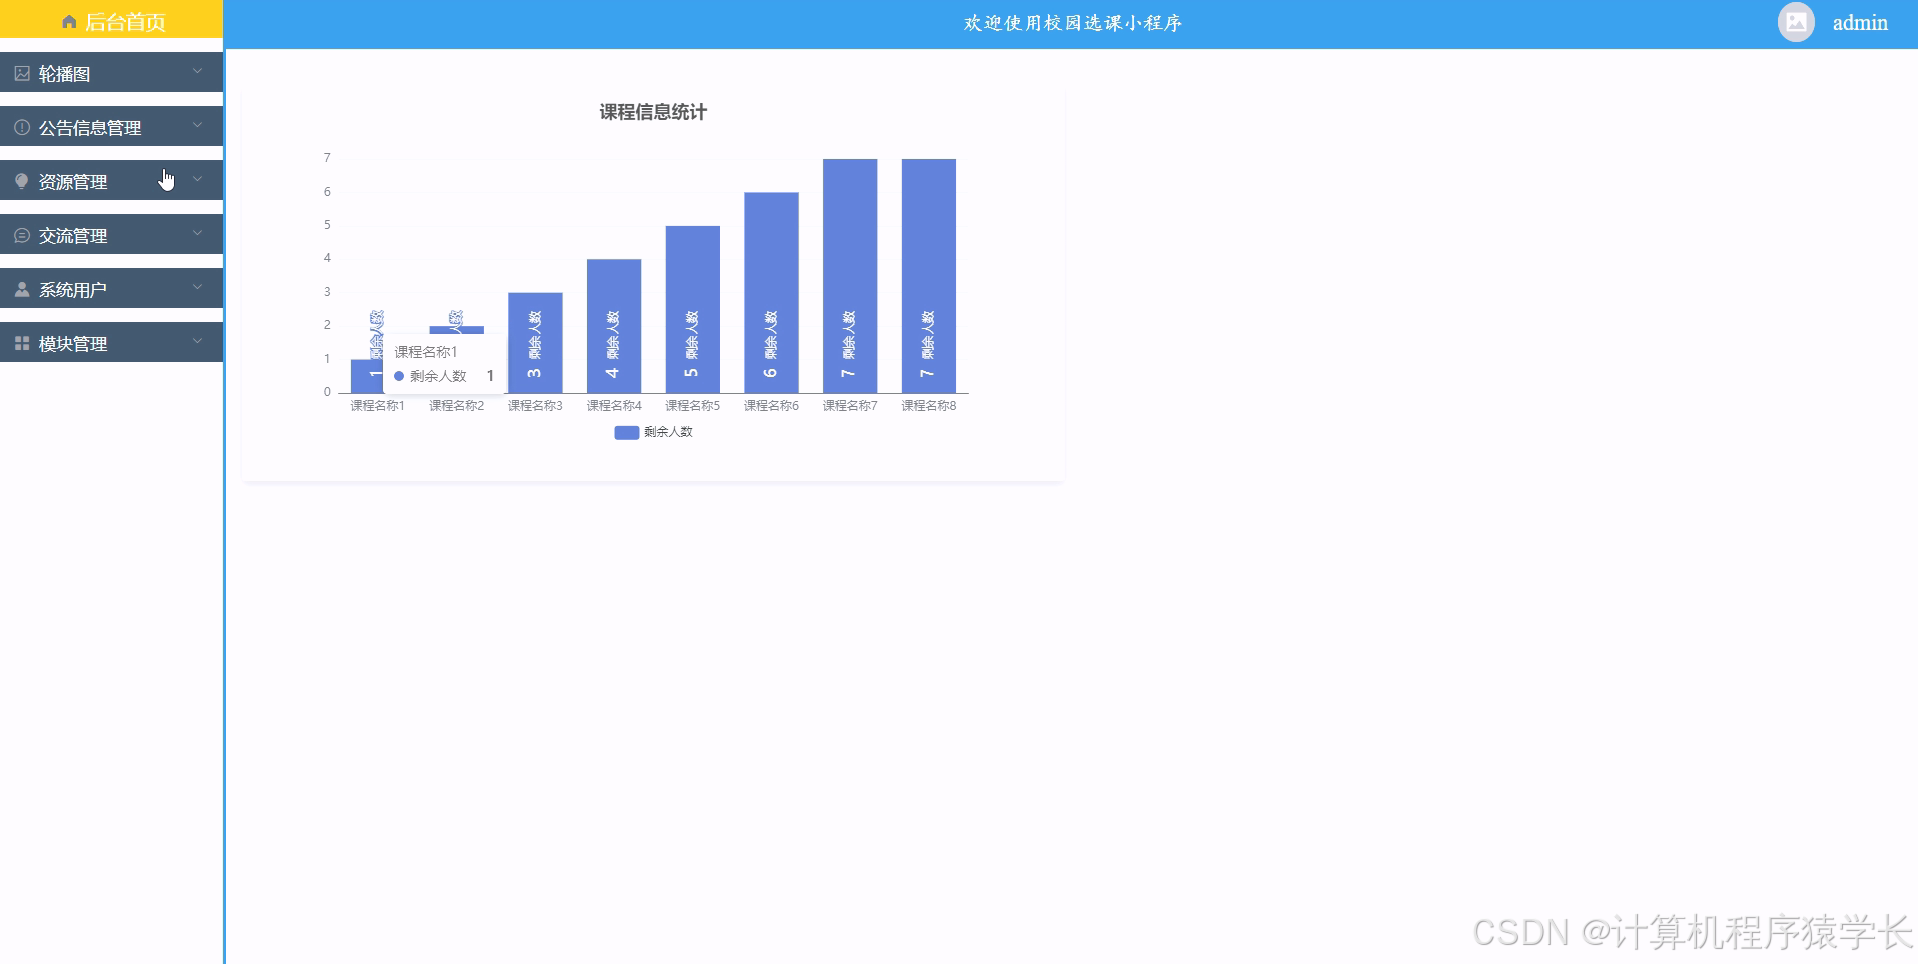The height and width of the screenshot is (964, 1918).
Task: Click the axis label 课程名称2
Action: point(457,406)
